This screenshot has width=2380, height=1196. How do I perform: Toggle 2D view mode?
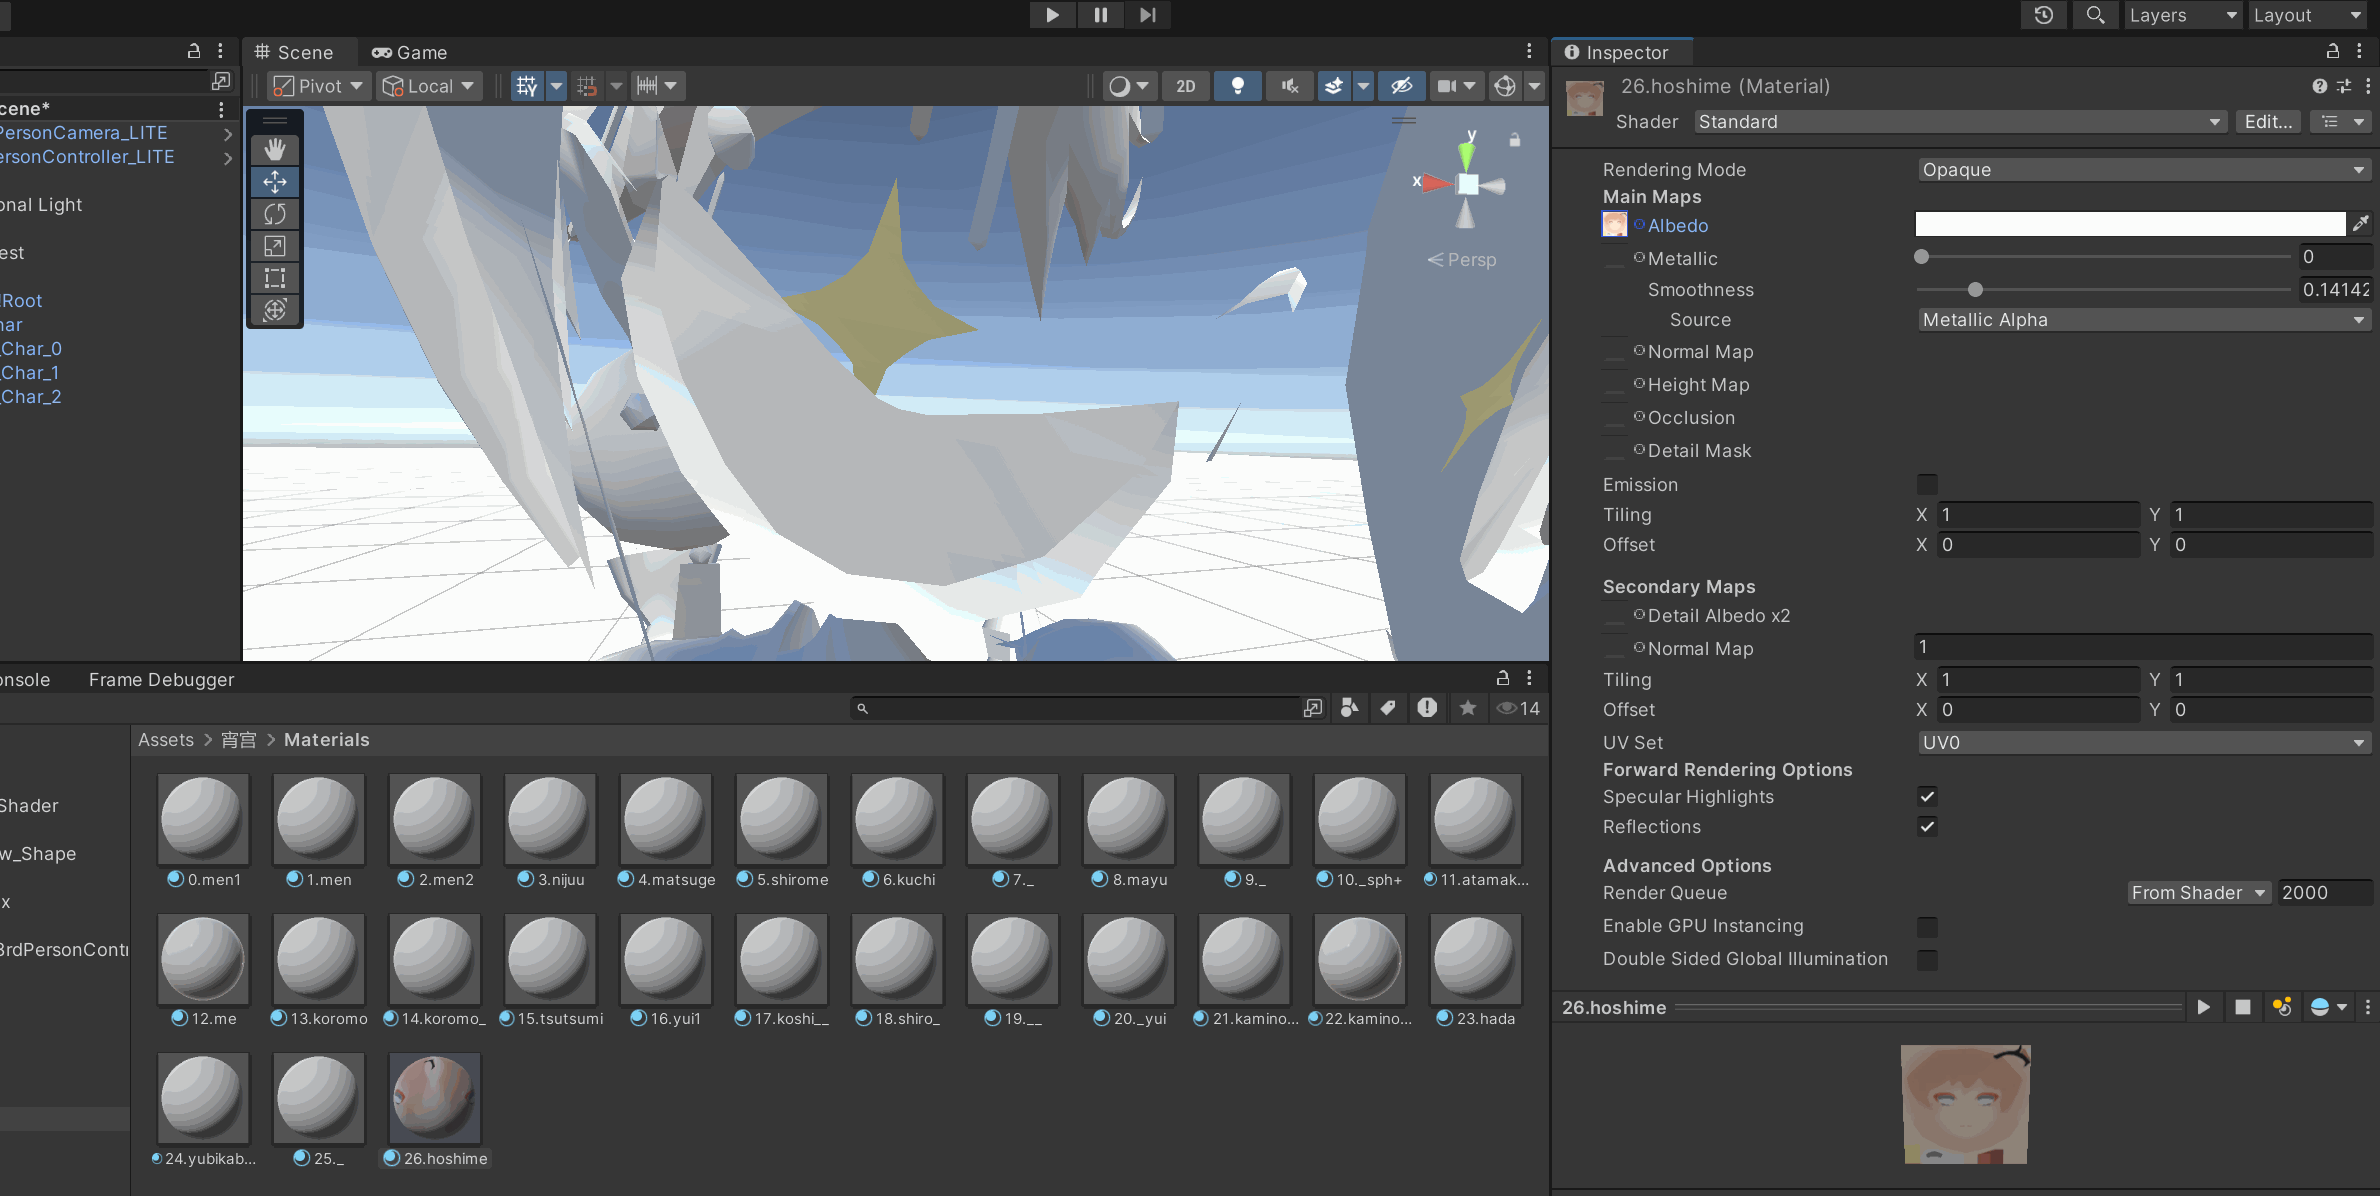pyautogui.click(x=1186, y=86)
